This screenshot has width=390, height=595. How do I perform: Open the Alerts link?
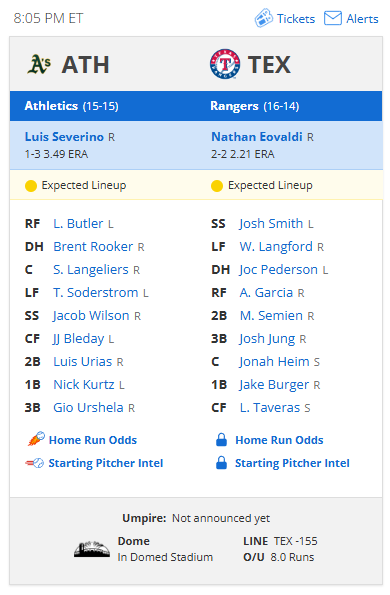[x=362, y=19]
